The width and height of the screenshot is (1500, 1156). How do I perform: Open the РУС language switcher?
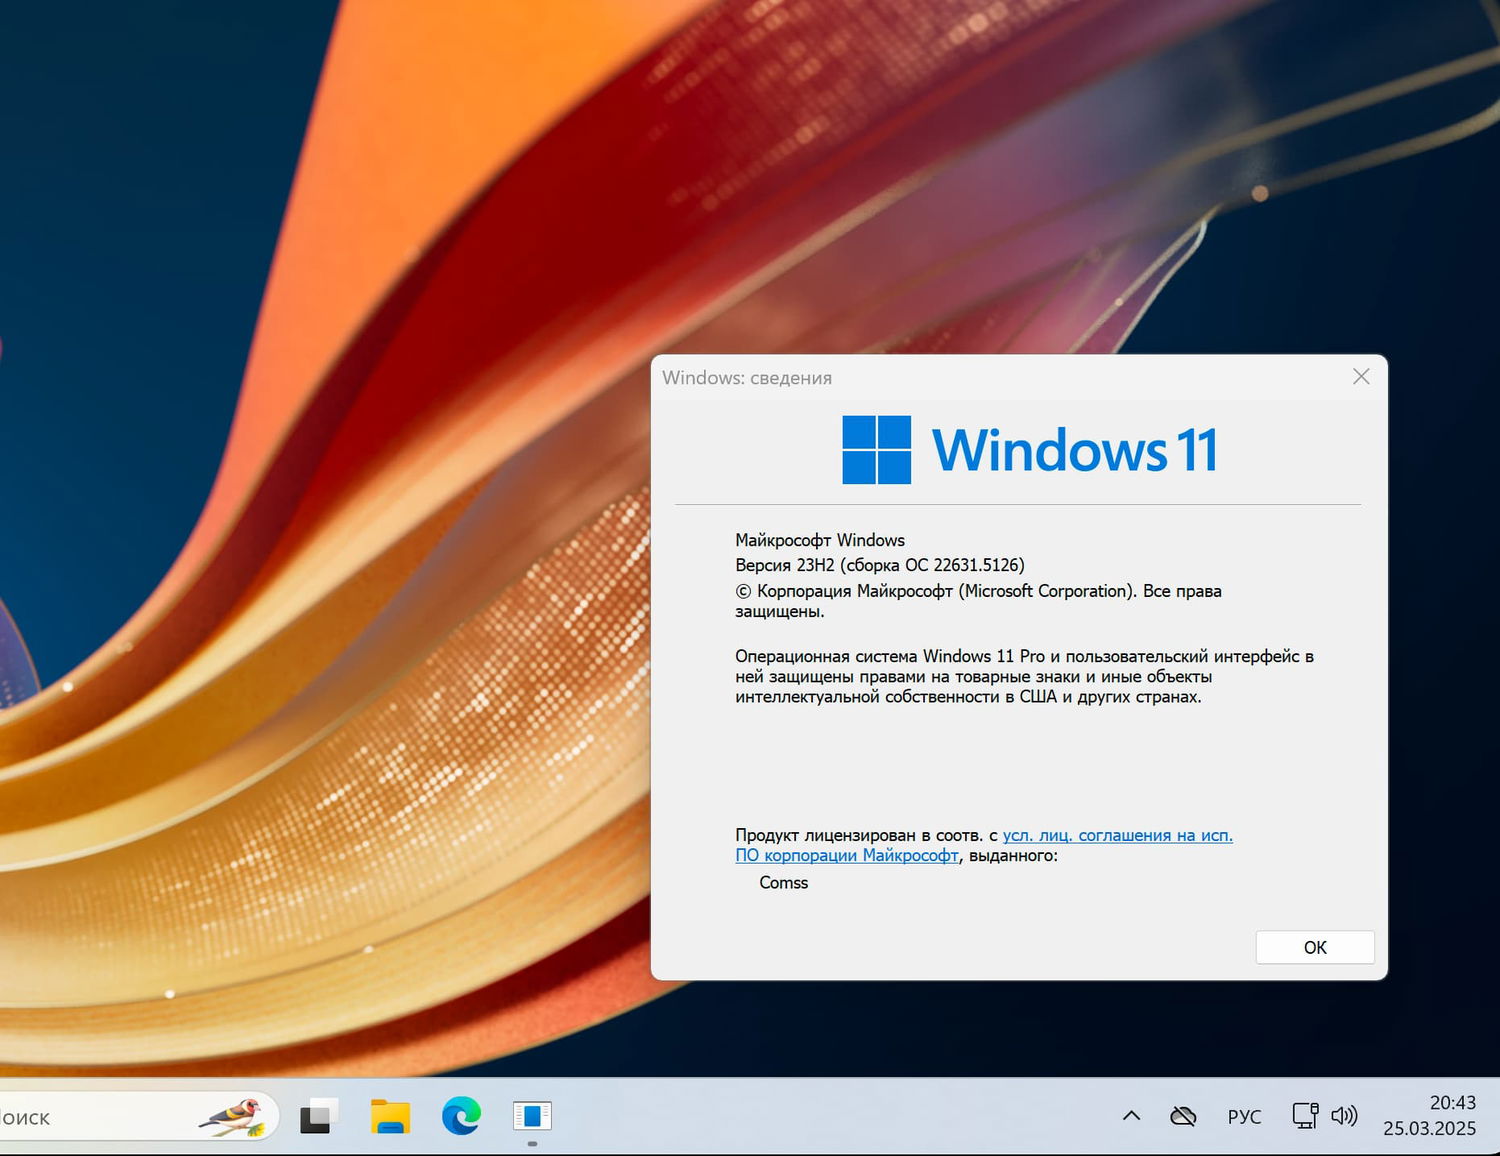click(x=1244, y=1115)
